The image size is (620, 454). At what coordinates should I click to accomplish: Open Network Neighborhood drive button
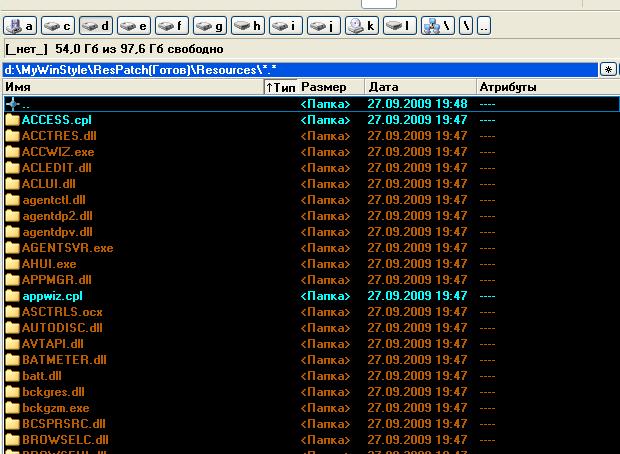[438, 26]
